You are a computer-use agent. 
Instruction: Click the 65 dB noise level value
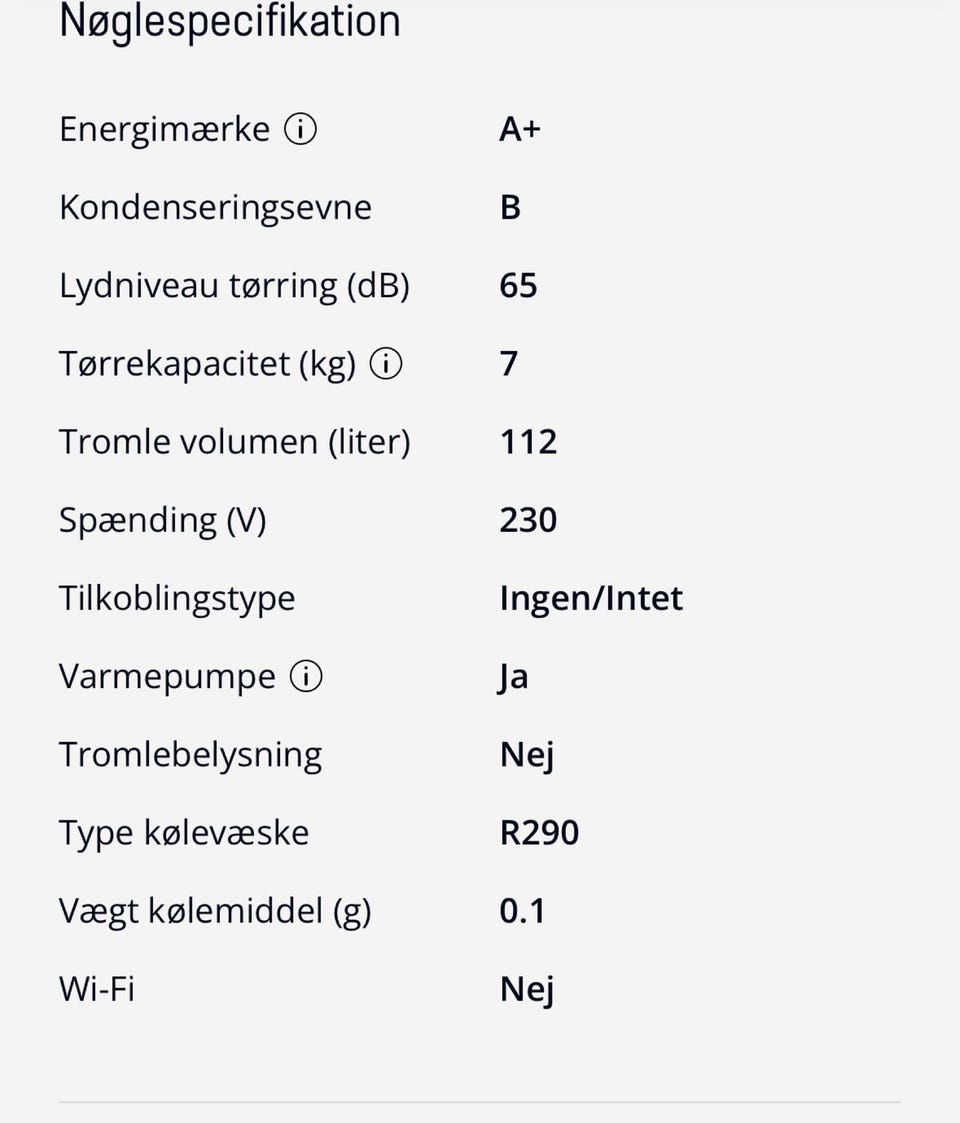pyautogui.click(x=518, y=286)
